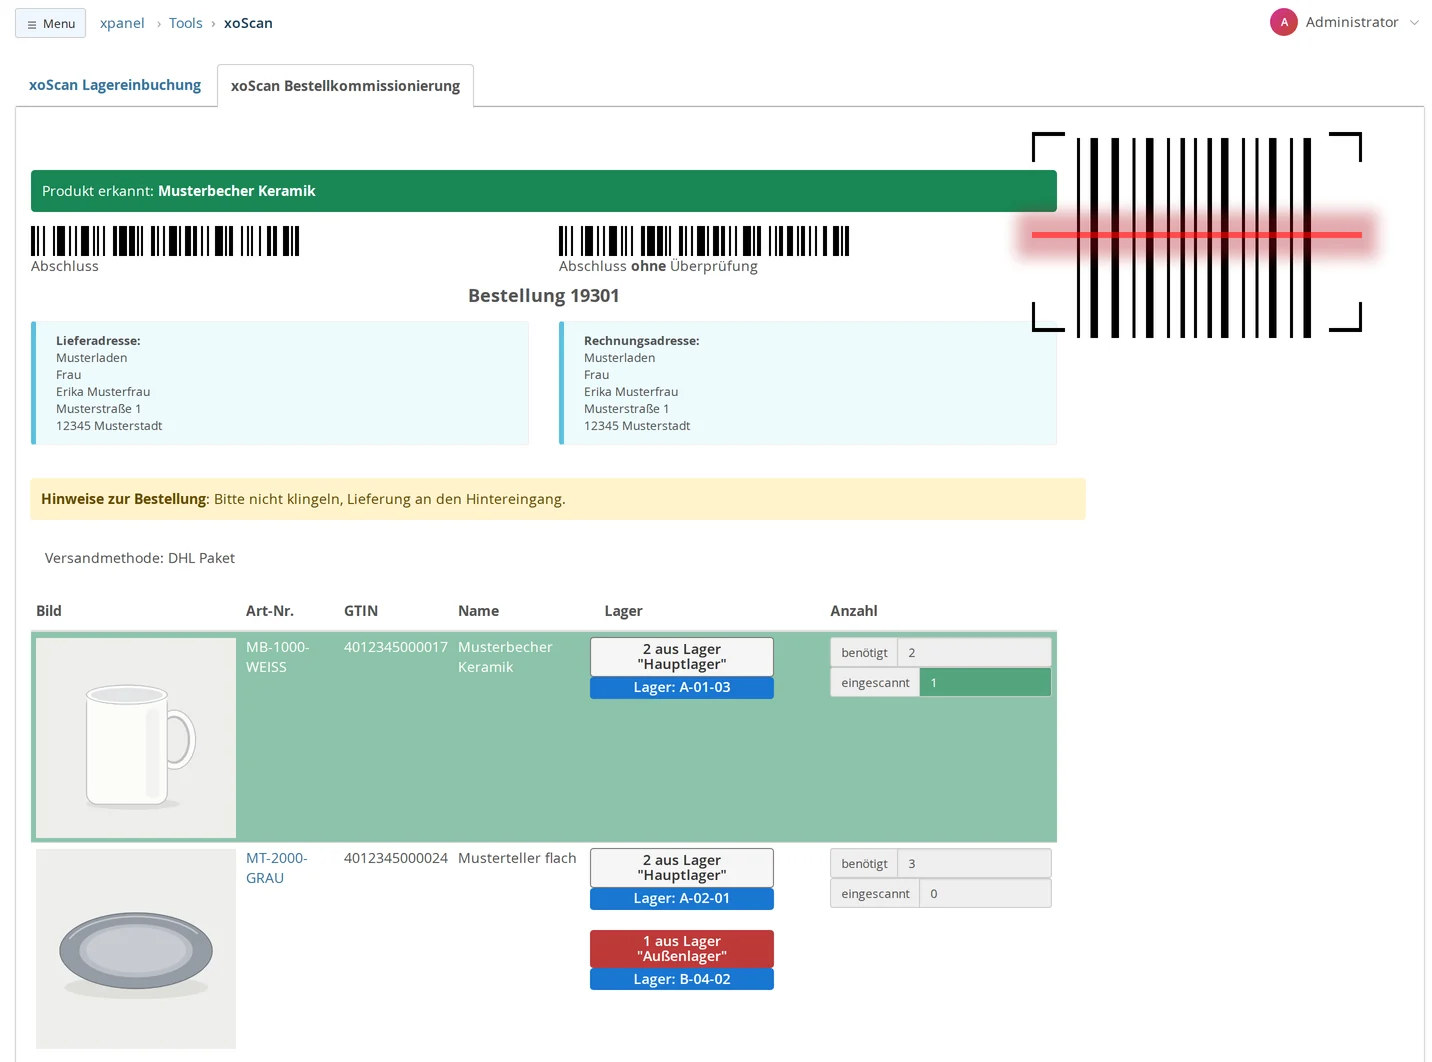
Task: Go to xpanel breadcrumb link
Action: pos(122,23)
